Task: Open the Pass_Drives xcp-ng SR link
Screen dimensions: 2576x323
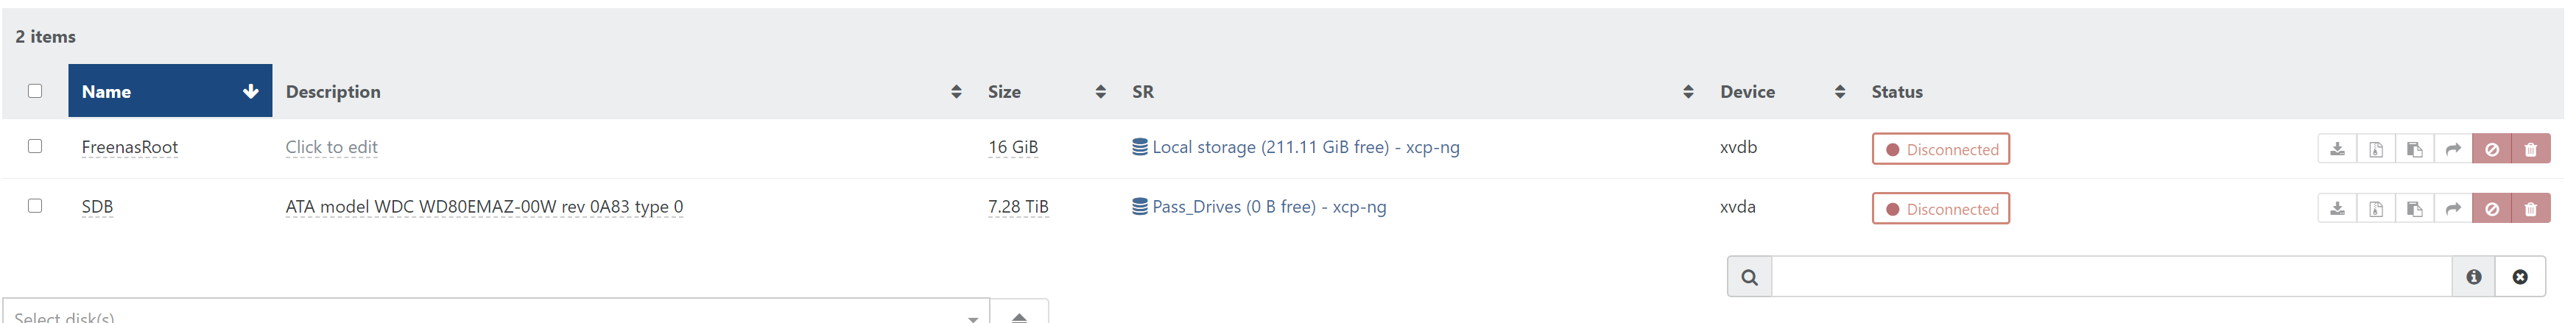Action: (1259, 207)
